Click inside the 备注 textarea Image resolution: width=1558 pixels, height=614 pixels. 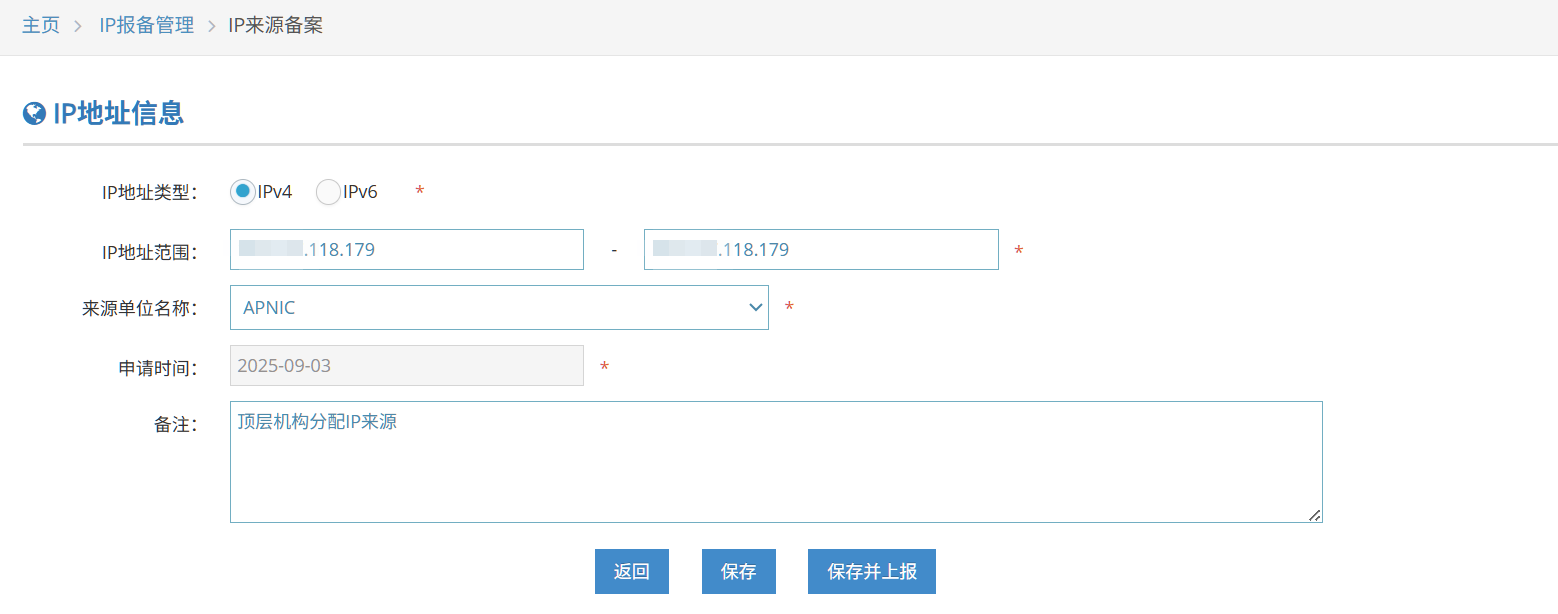point(775,462)
